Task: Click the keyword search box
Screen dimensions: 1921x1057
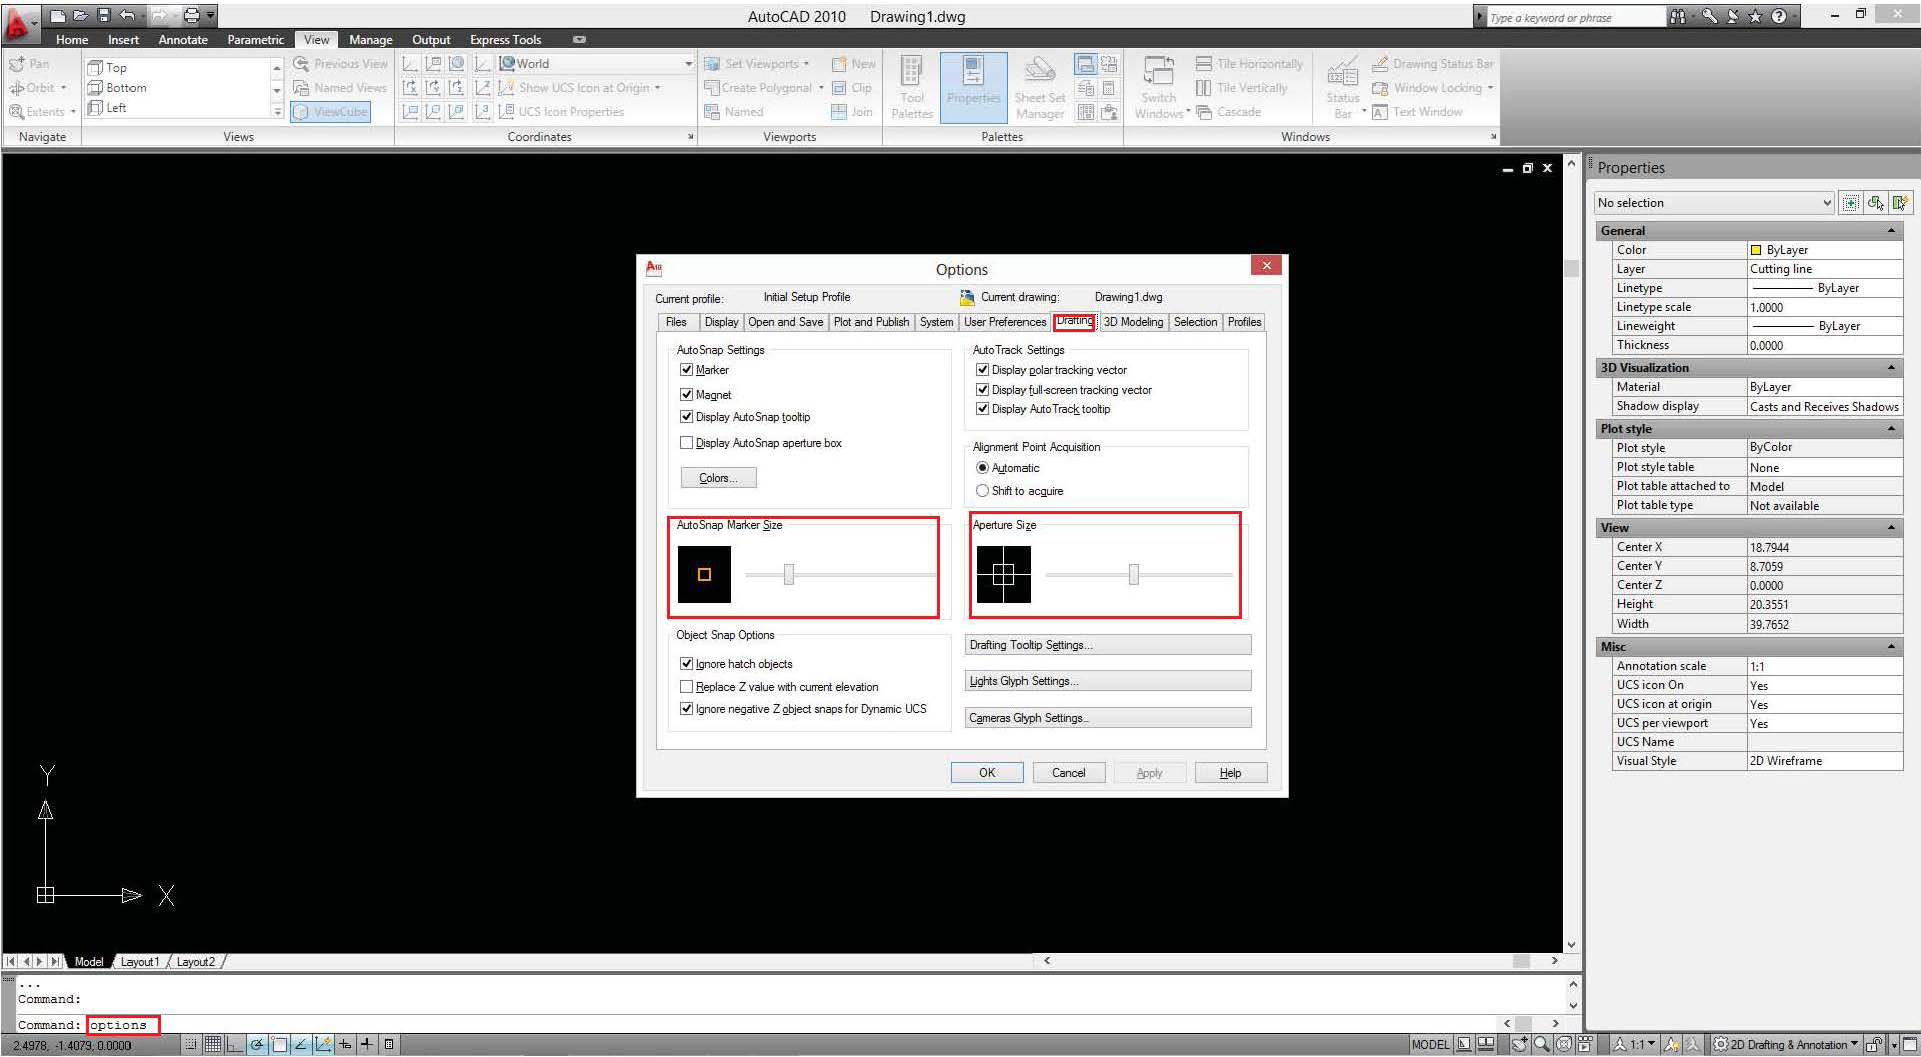Action: (1576, 17)
